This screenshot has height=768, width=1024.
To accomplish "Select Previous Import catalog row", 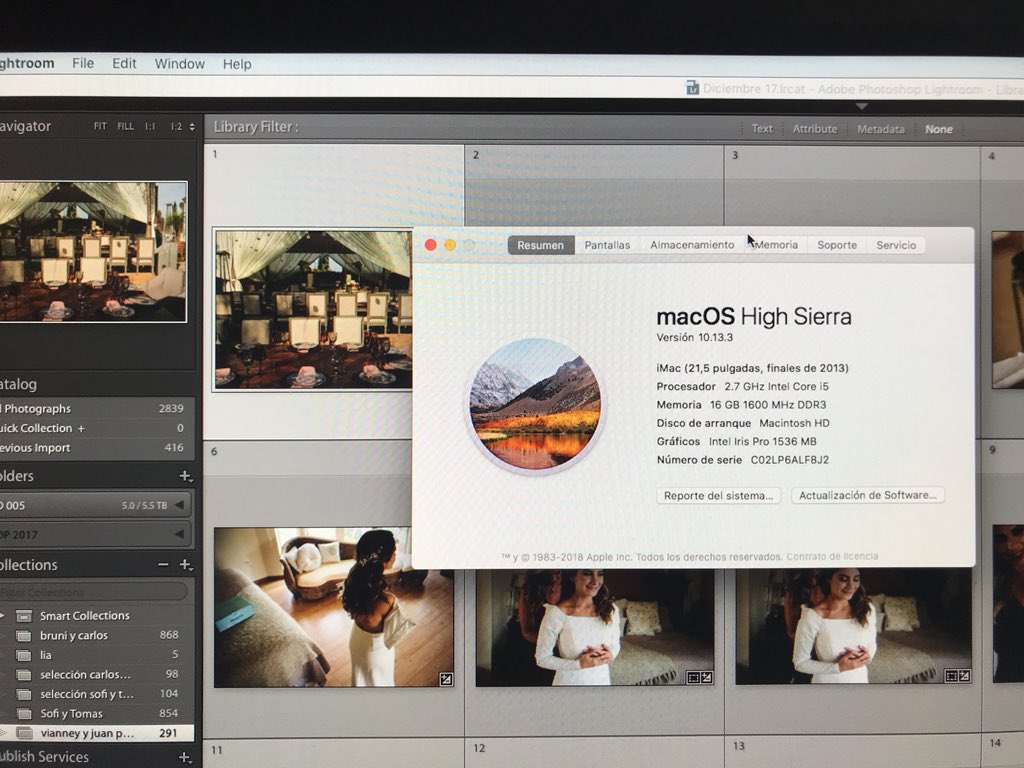I will 97,447.
